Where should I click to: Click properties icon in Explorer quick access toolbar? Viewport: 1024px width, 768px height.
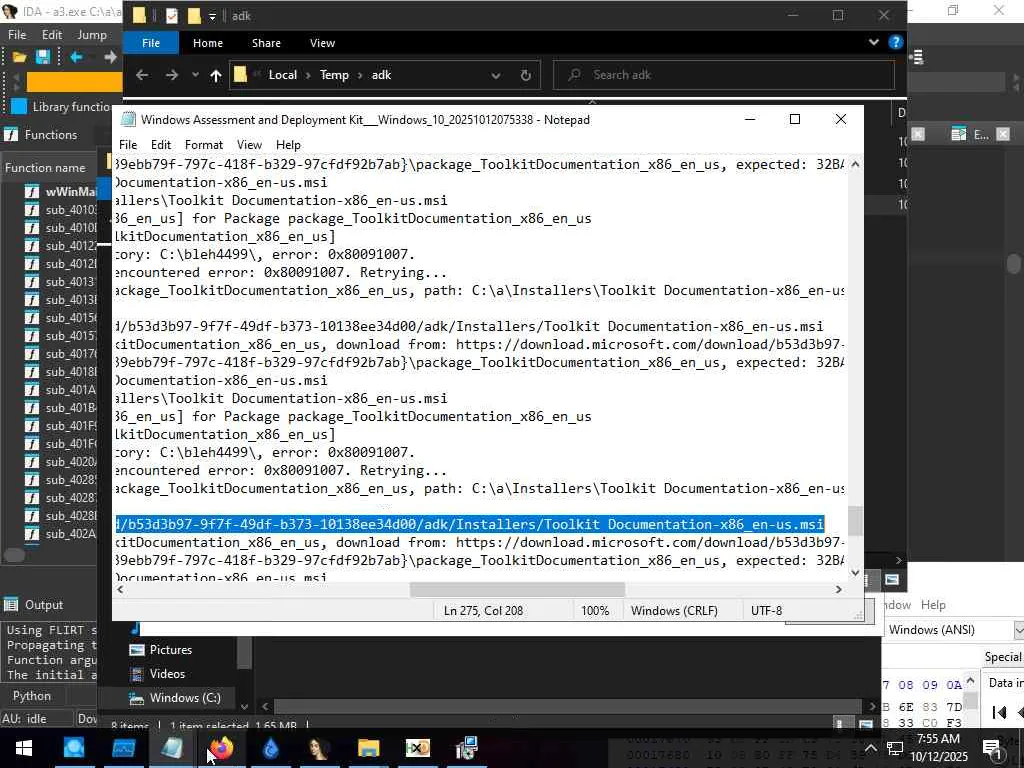coord(172,16)
